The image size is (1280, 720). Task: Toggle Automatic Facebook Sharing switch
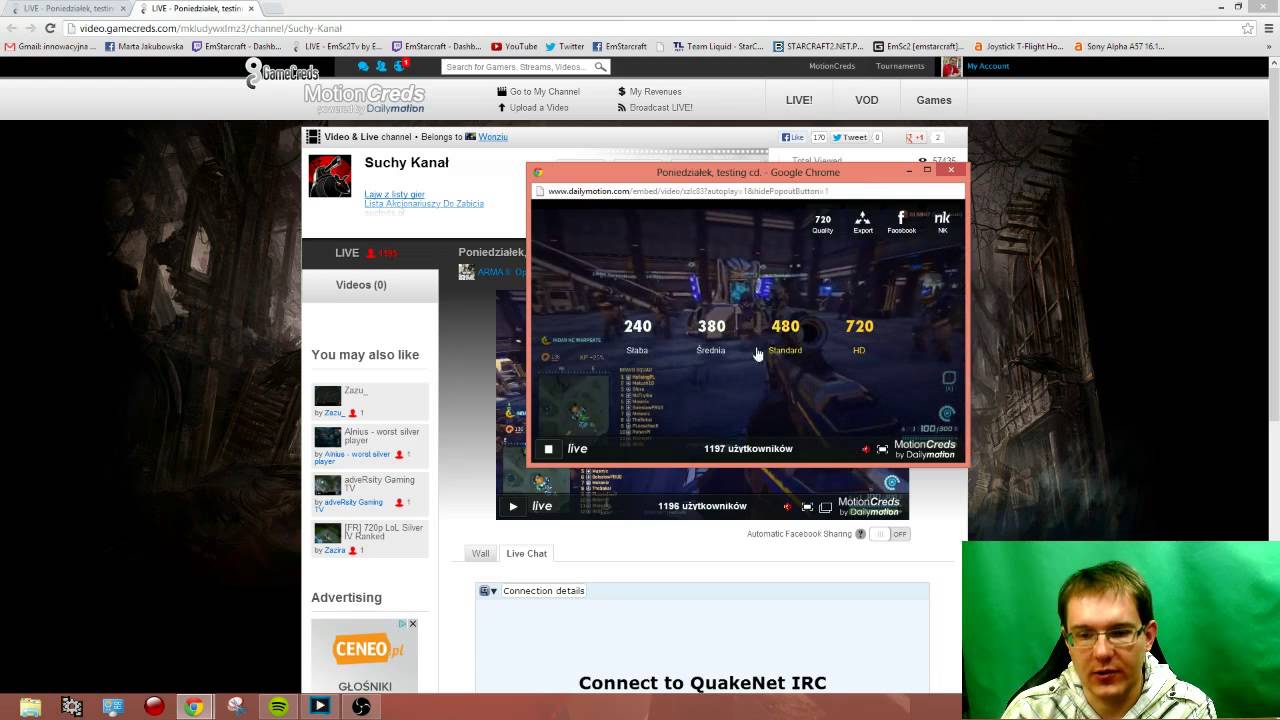pyautogui.click(x=889, y=534)
